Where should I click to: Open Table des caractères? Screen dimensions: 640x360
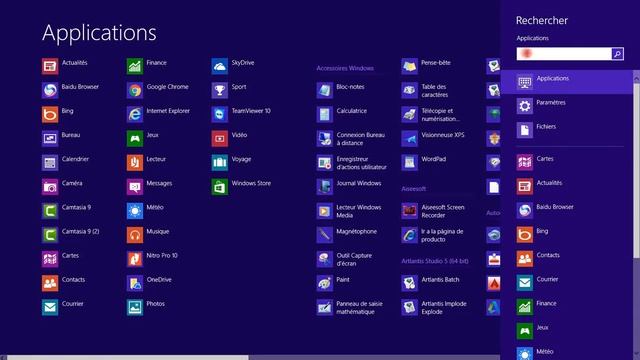point(409,91)
